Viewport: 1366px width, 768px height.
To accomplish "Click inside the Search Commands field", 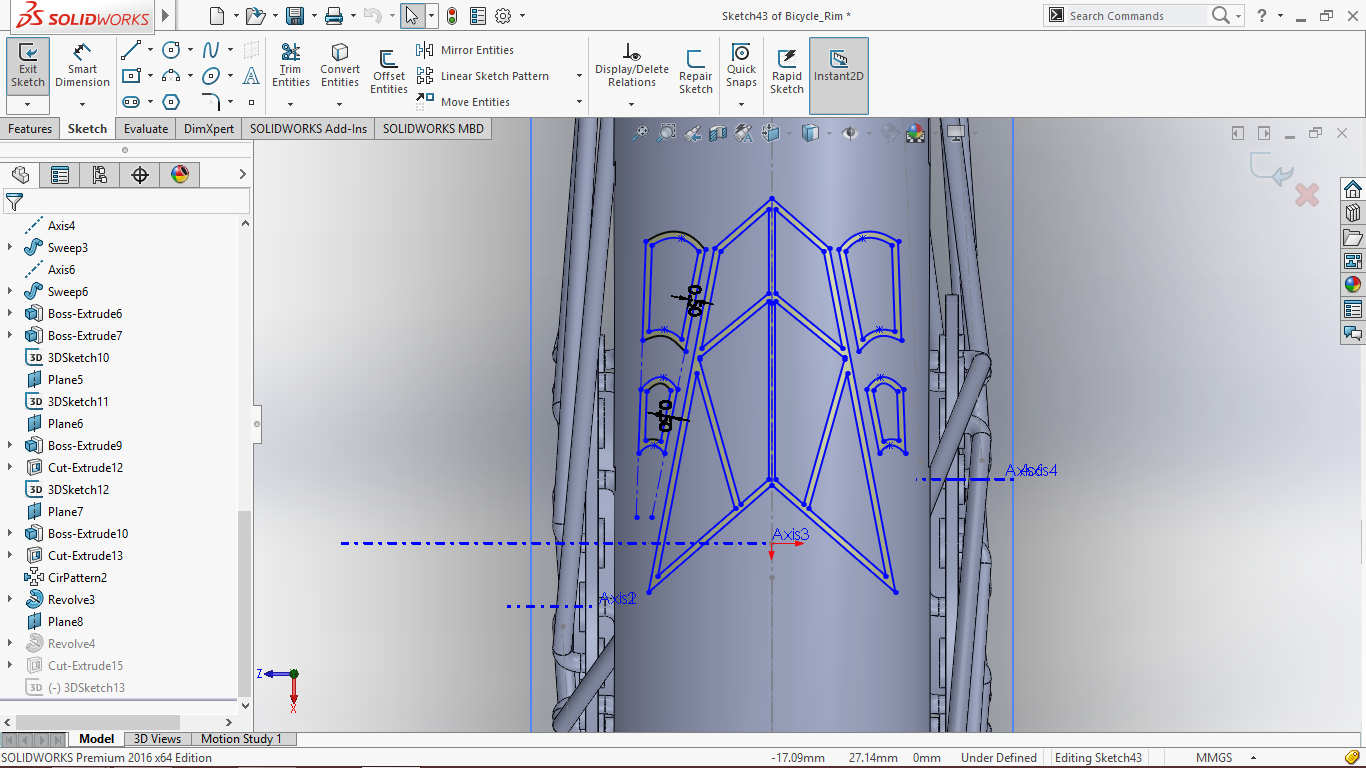I will pyautogui.click(x=1140, y=15).
